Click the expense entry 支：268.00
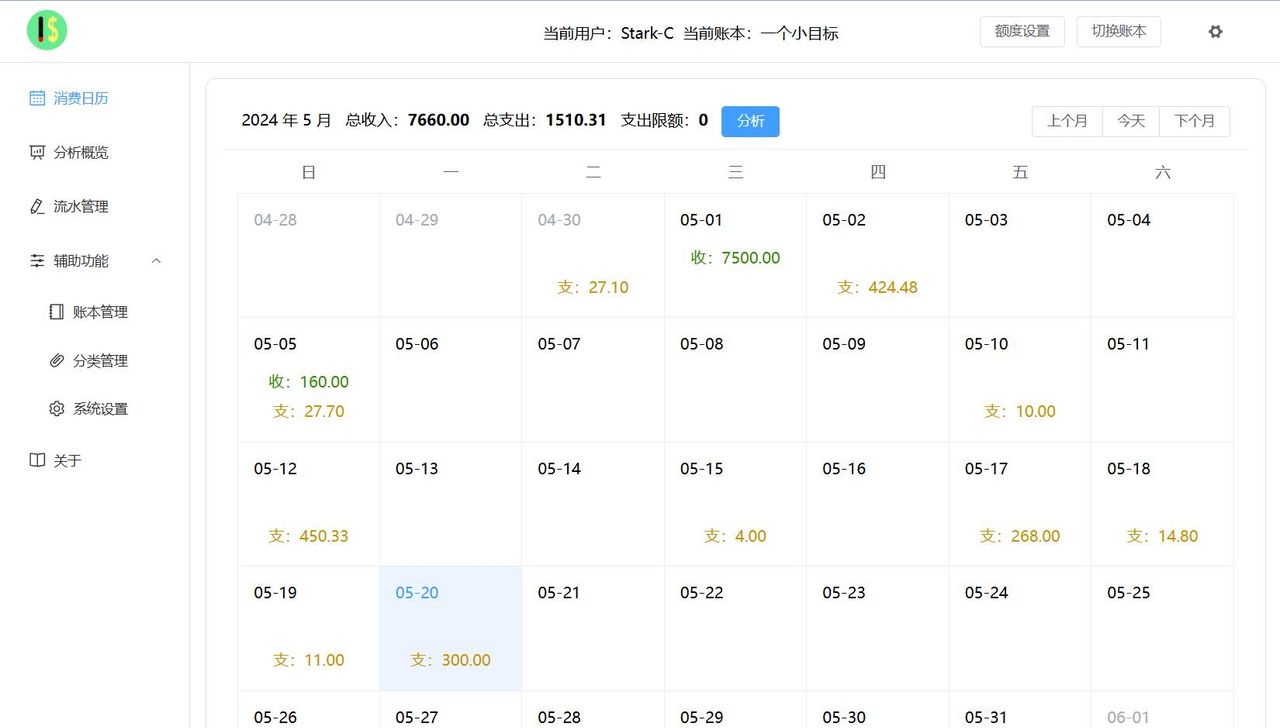 tap(1020, 536)
